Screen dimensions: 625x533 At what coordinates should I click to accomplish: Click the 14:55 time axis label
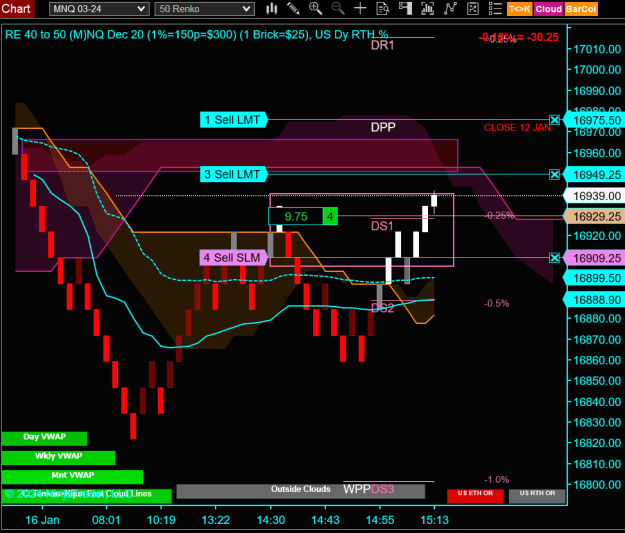coord(380,520)
